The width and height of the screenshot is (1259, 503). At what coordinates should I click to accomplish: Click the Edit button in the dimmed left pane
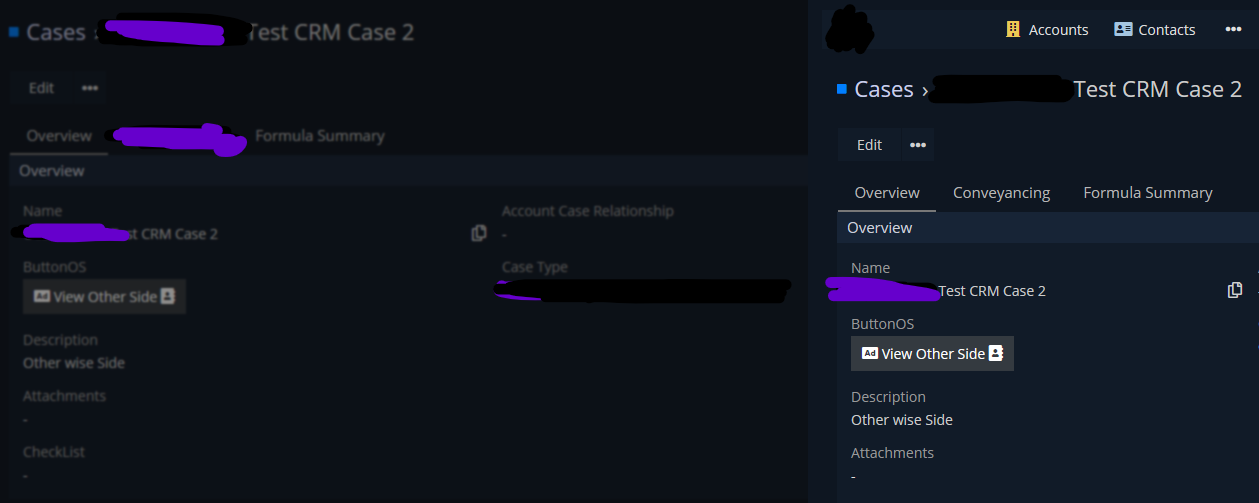42,88
